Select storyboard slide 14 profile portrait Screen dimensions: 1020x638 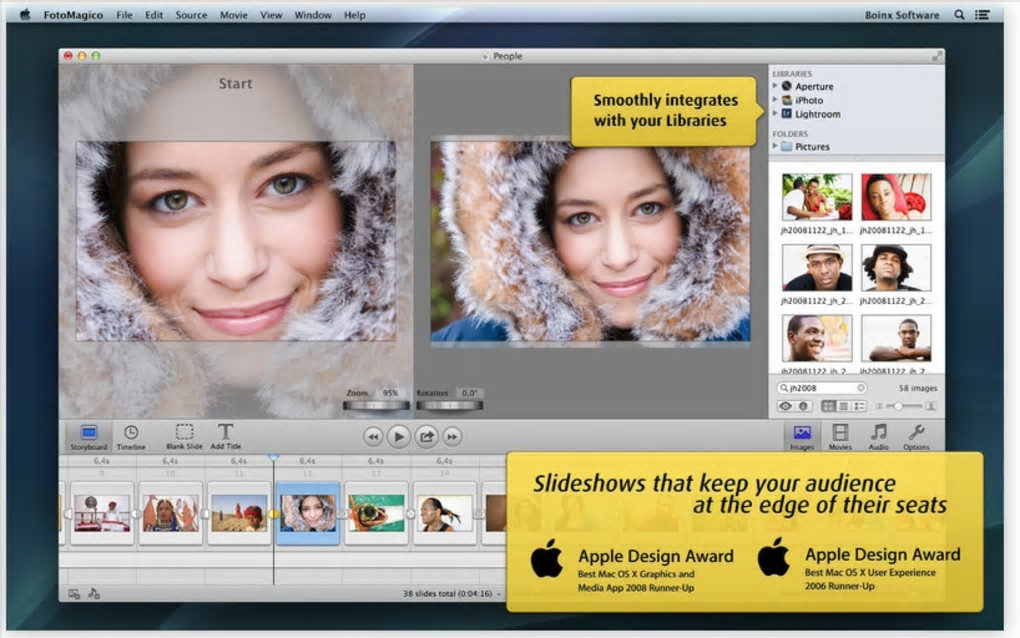tap(445, 513)
